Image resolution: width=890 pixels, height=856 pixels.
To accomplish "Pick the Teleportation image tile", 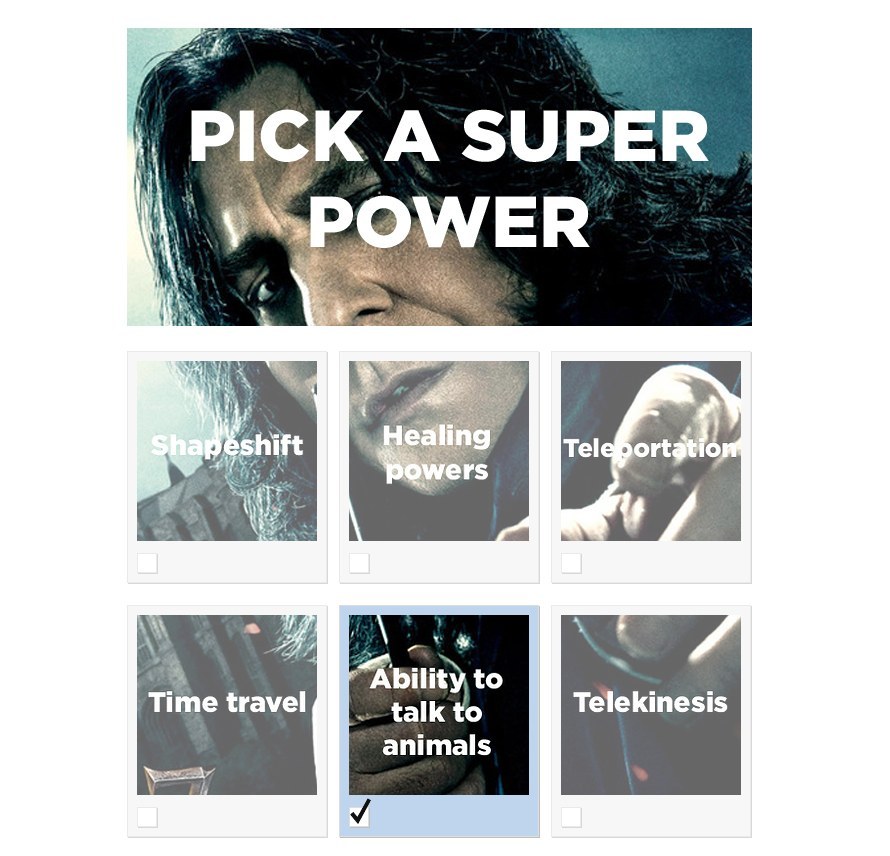I will [x=651, y=451].
